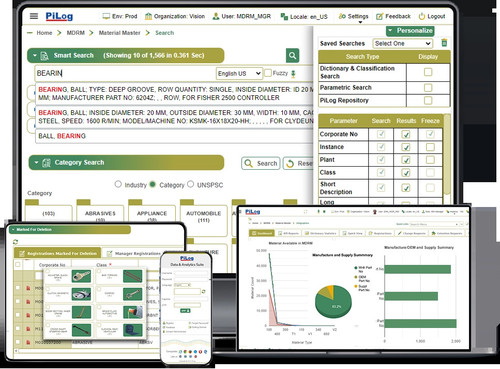500x369 pixels.
Task: Select the BALL, BEARING suggestion
Action: pos(175,136)
